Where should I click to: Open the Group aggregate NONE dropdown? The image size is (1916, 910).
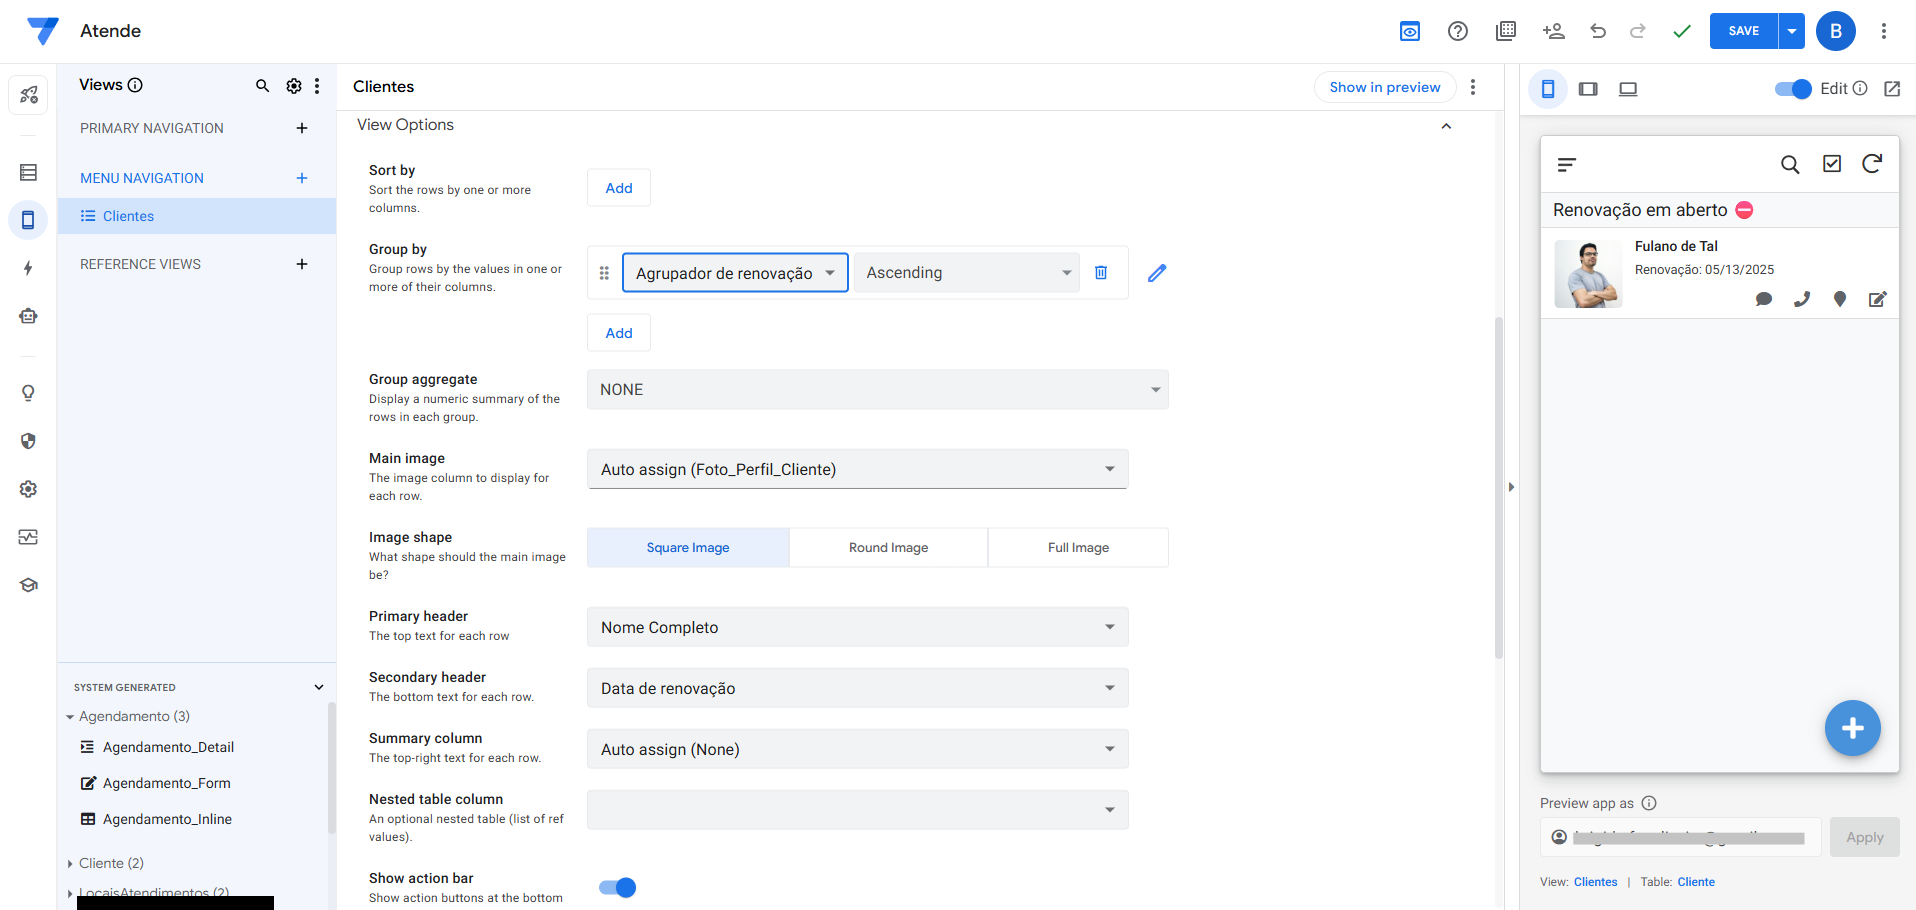877,390
